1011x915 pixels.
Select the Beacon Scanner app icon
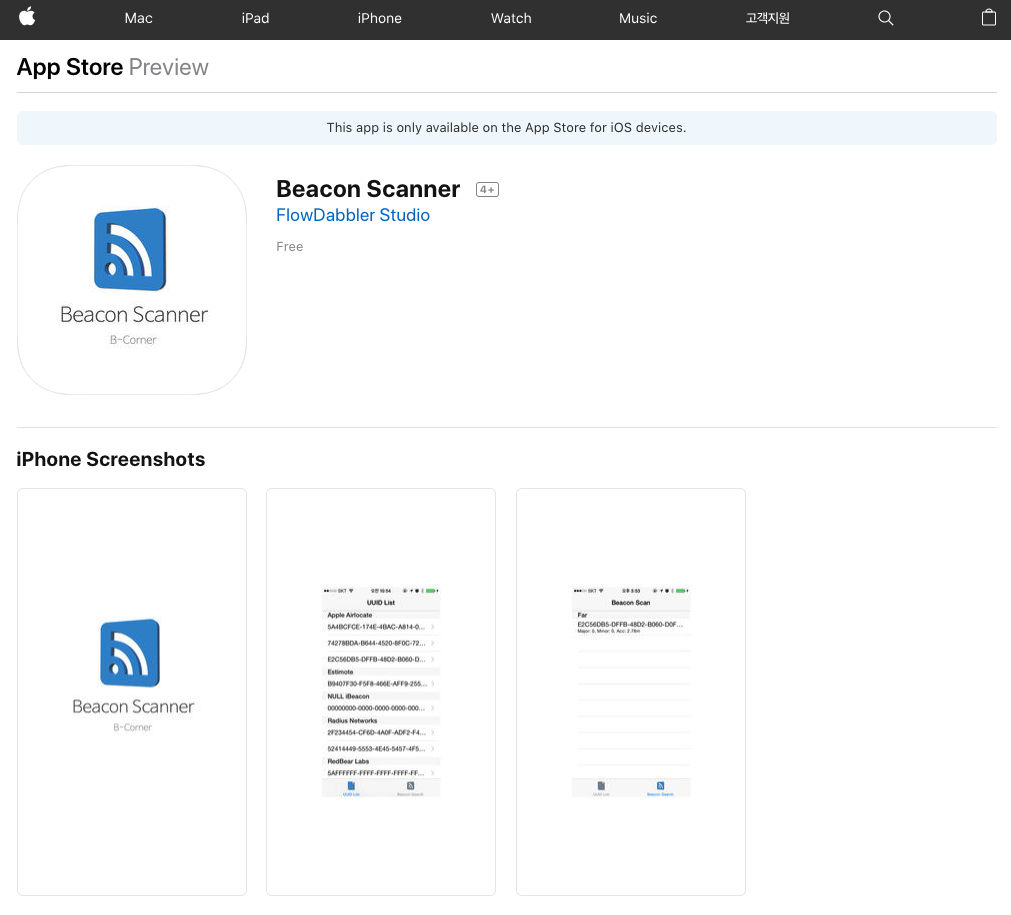(131, 280)
